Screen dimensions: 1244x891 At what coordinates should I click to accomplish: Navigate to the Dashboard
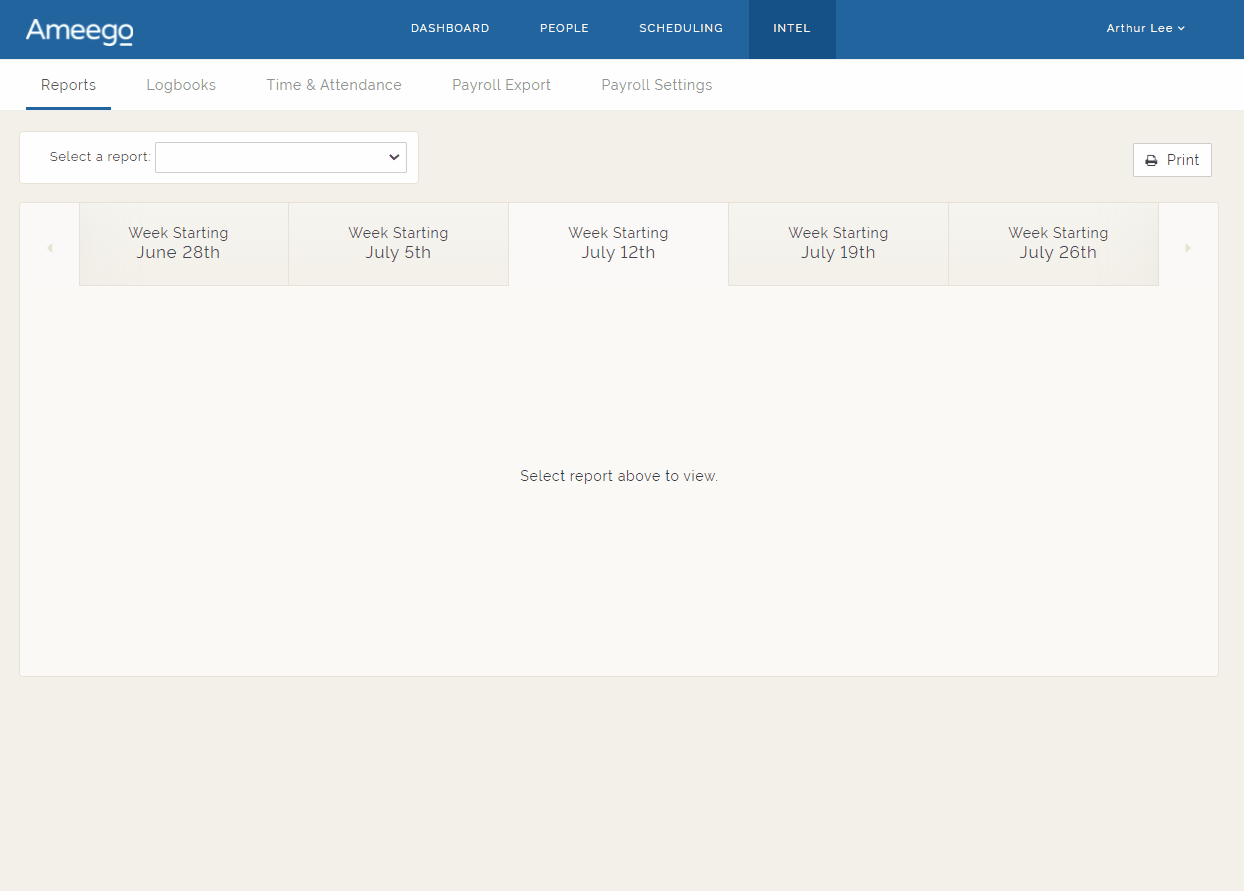point(450,28)
